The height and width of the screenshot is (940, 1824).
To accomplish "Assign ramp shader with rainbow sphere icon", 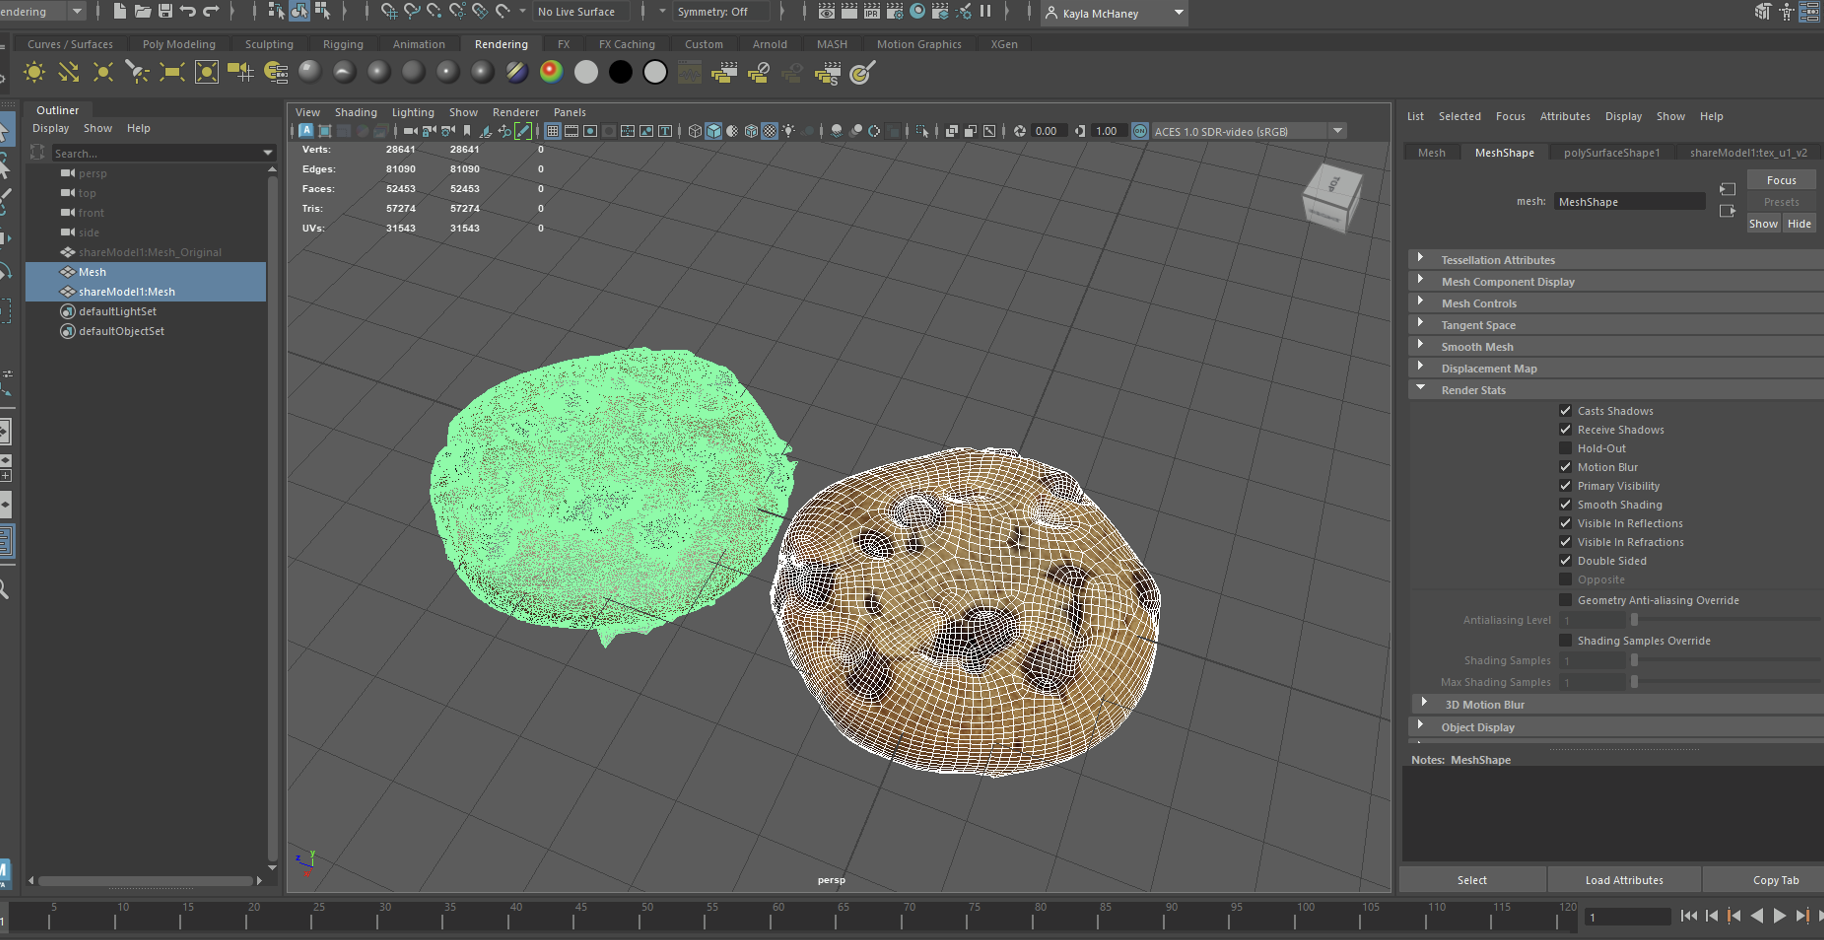I will coord(551,72).
